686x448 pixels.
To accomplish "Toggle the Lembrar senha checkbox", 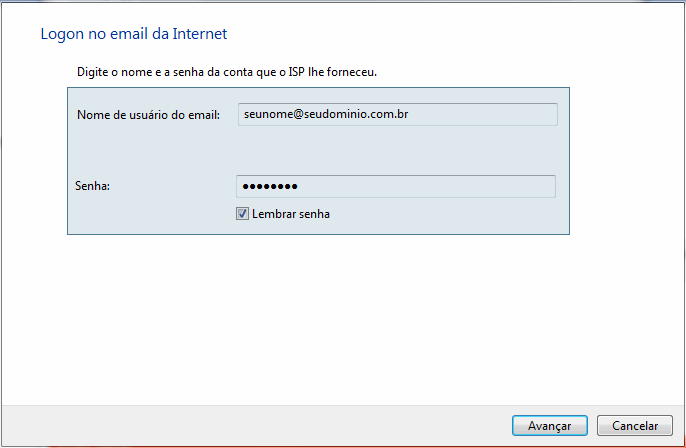I will click(x=242, y=214).
